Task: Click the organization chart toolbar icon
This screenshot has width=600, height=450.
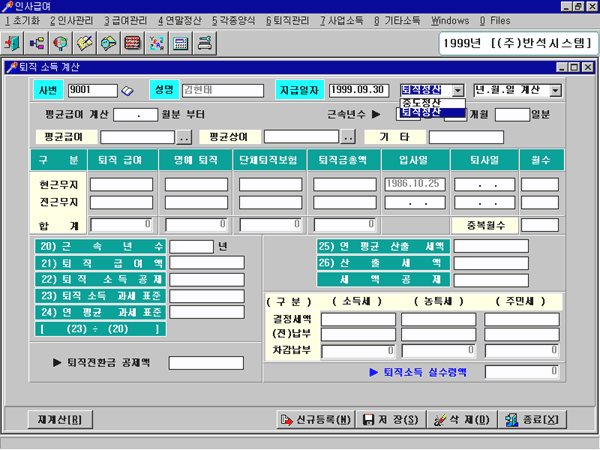Action: (37, 43)
